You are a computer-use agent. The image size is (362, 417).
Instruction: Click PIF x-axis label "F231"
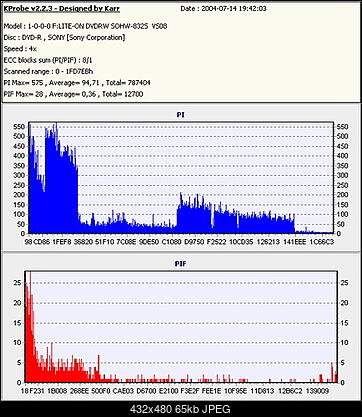click(x=37, y=391)
